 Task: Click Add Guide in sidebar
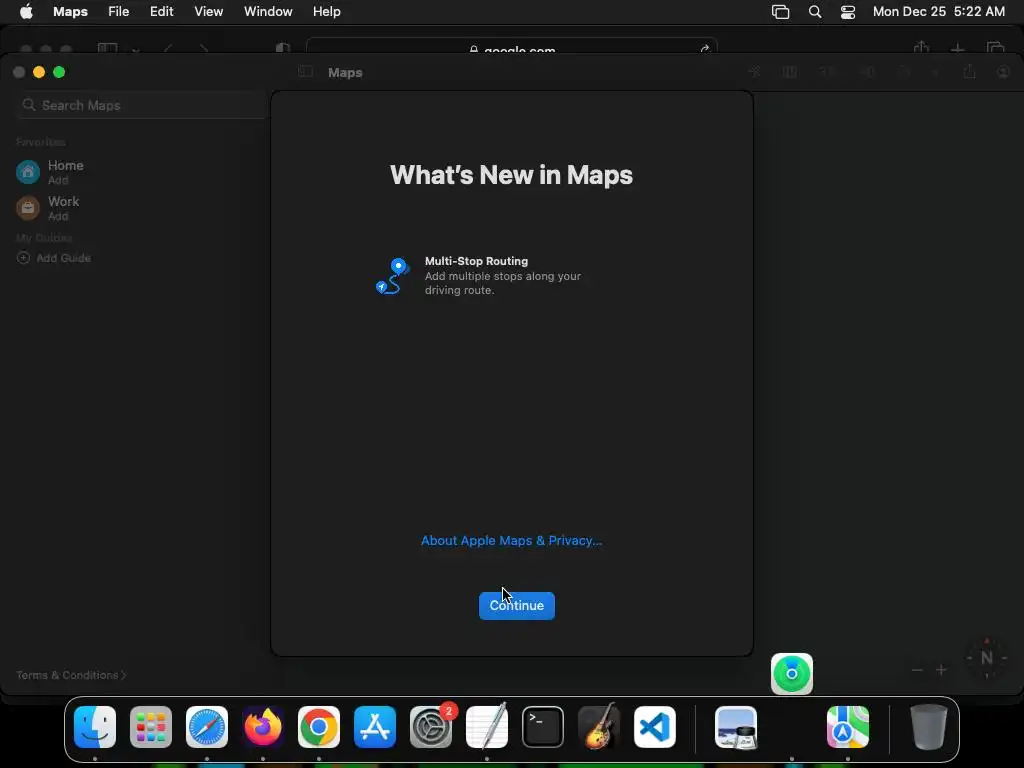tap(54, 258)
